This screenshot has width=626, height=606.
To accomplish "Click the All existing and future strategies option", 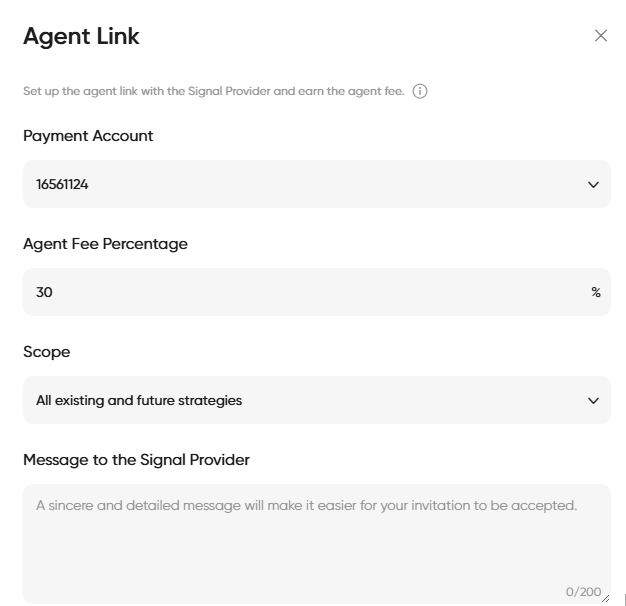I will click(139, 400).
